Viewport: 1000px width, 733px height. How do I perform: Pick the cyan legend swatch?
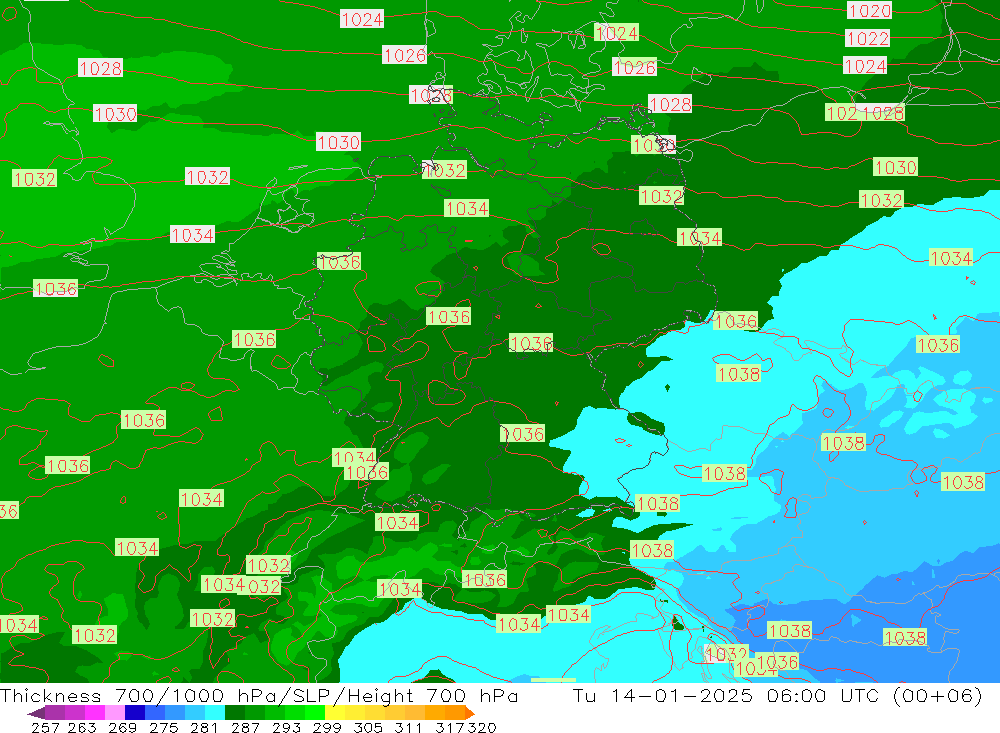tap(215, 713)
